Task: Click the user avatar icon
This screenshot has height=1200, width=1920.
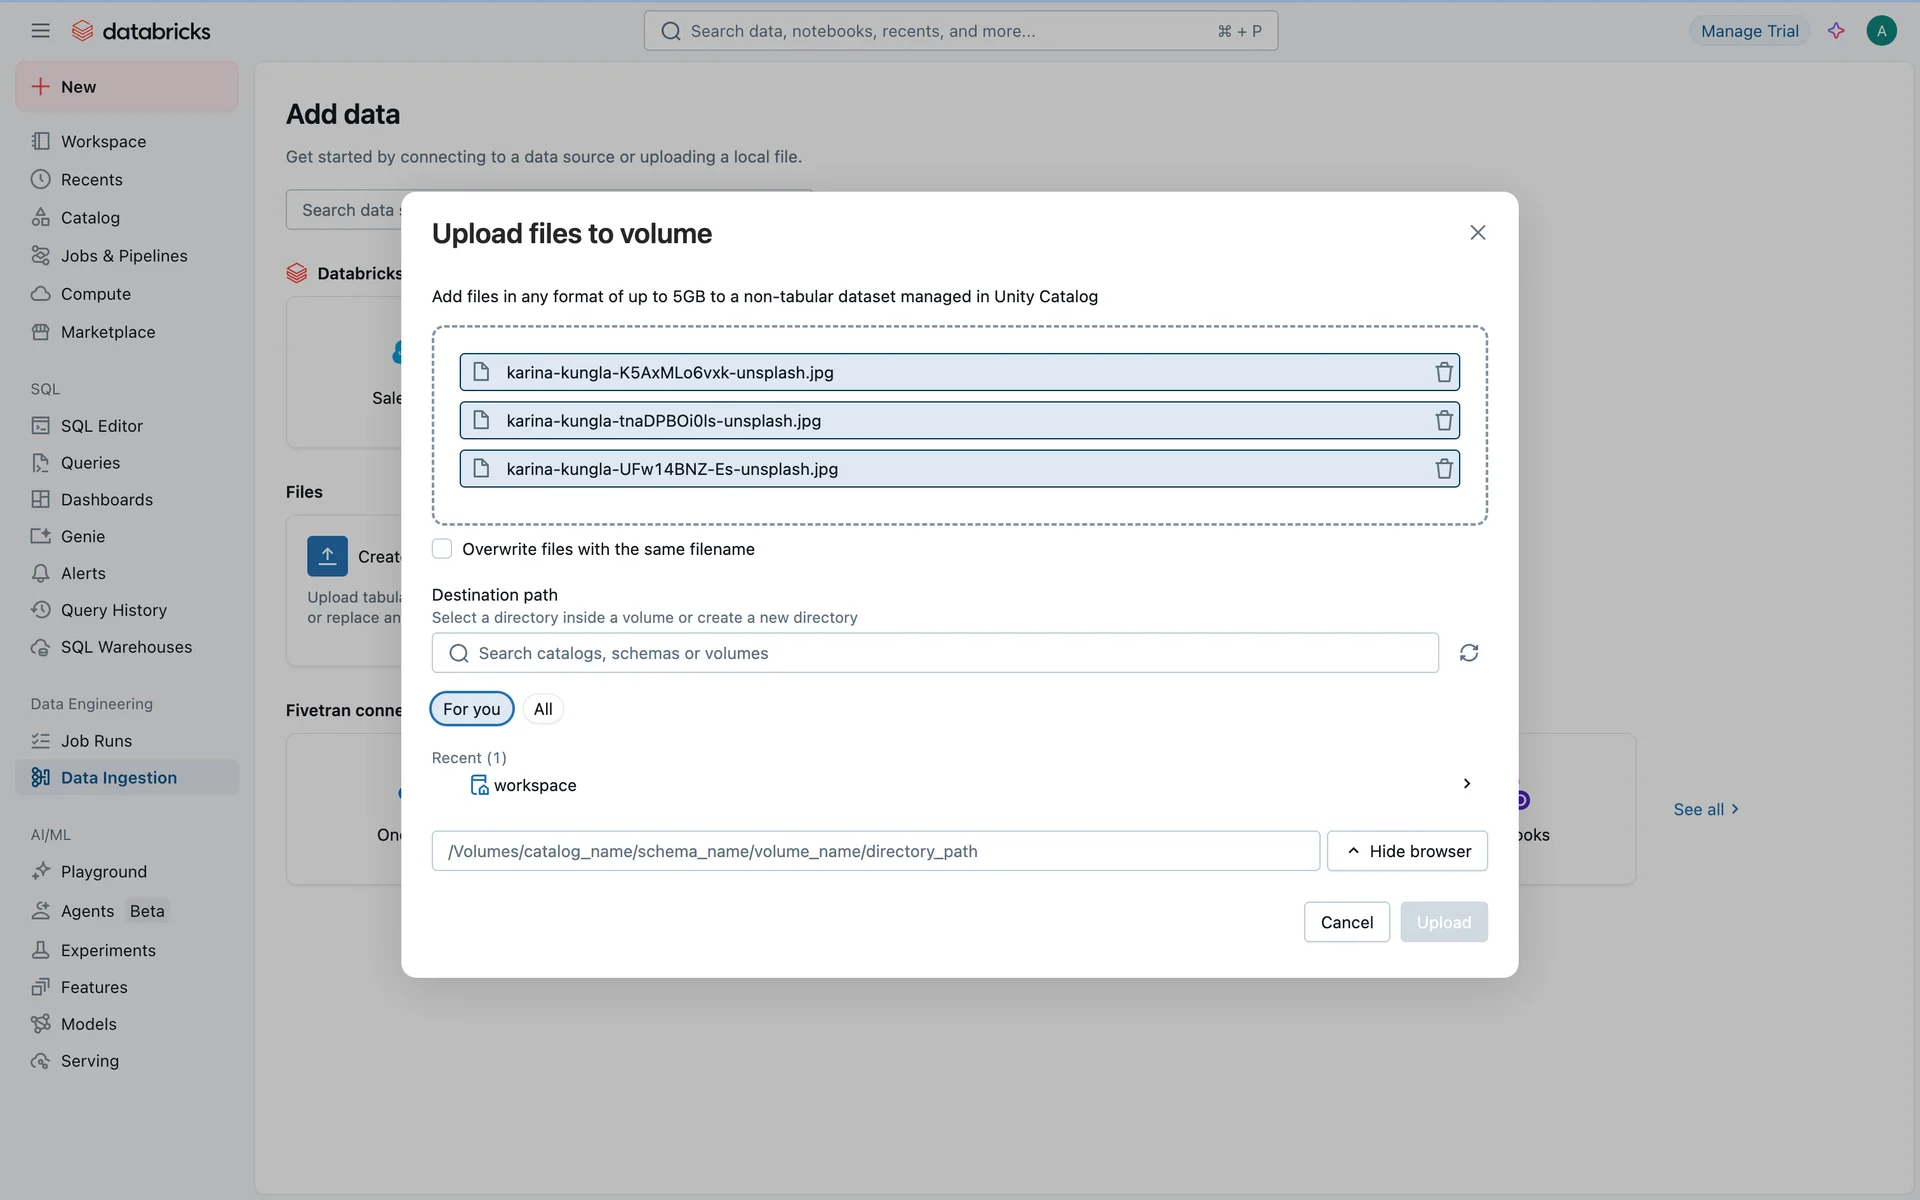Action: point(1881,31)
